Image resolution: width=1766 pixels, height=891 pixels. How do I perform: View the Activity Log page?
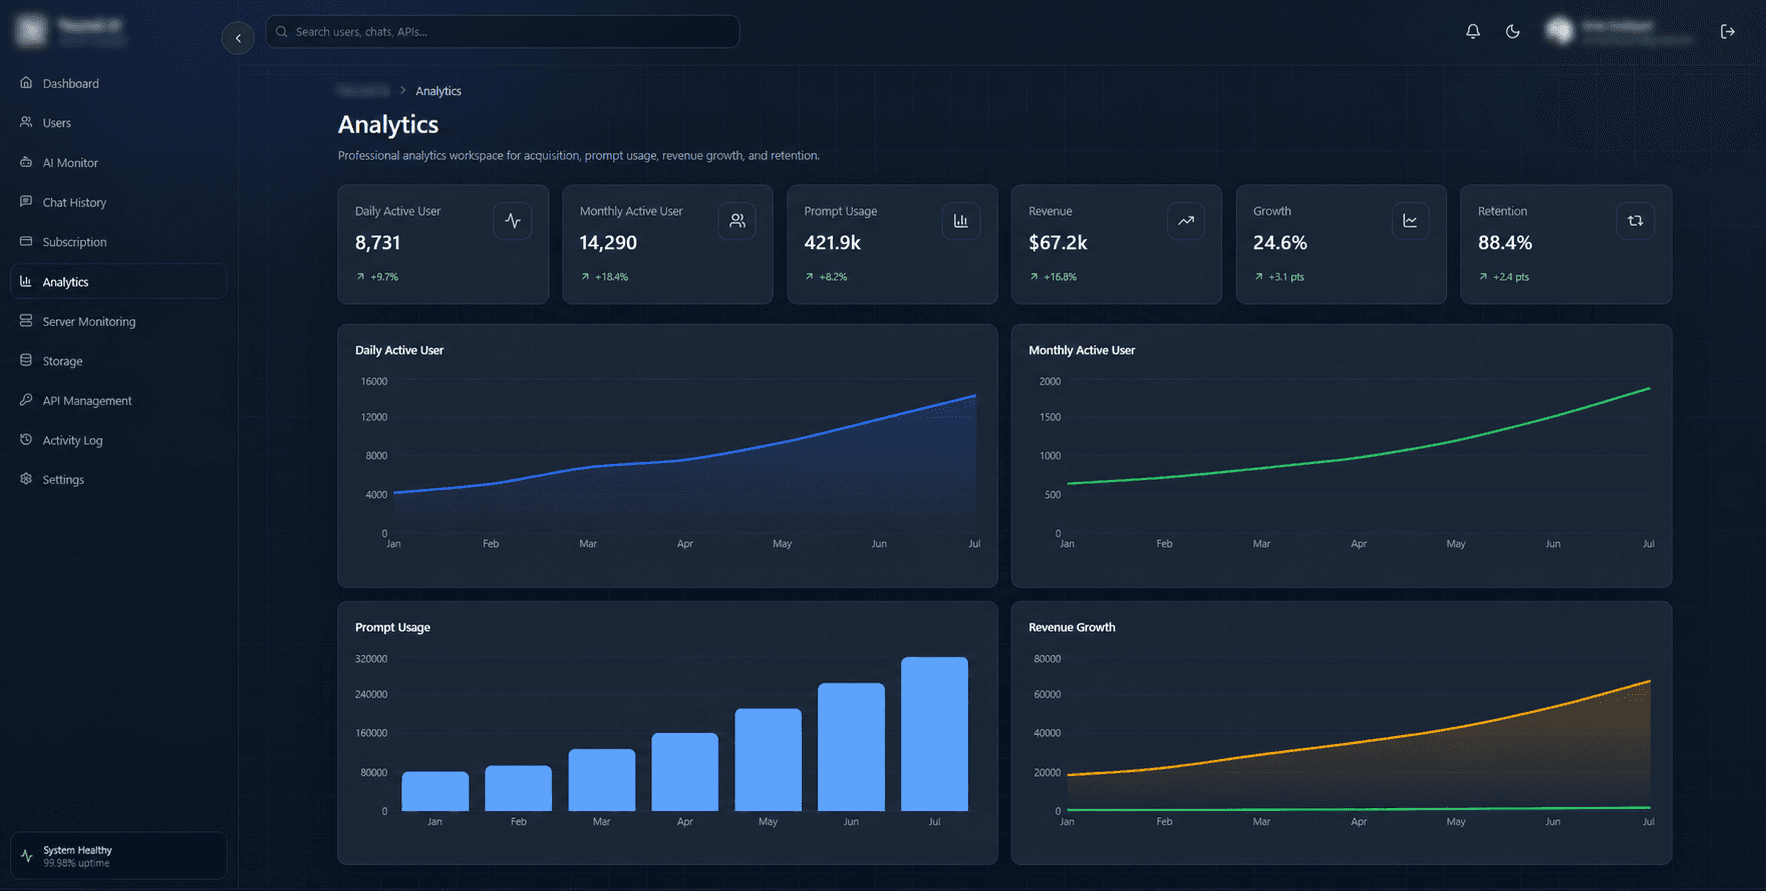click(x=118, y=440)
